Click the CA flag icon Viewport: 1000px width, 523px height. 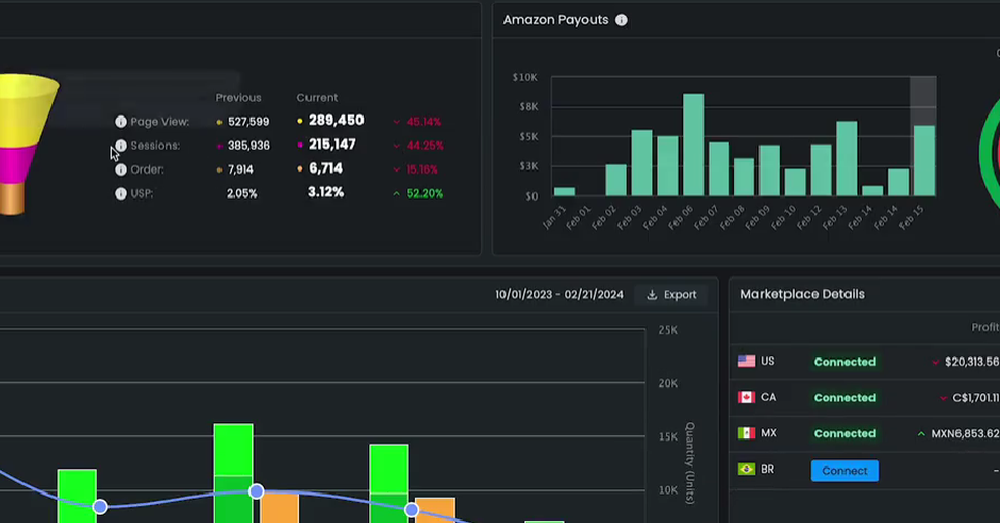(746, 397)
